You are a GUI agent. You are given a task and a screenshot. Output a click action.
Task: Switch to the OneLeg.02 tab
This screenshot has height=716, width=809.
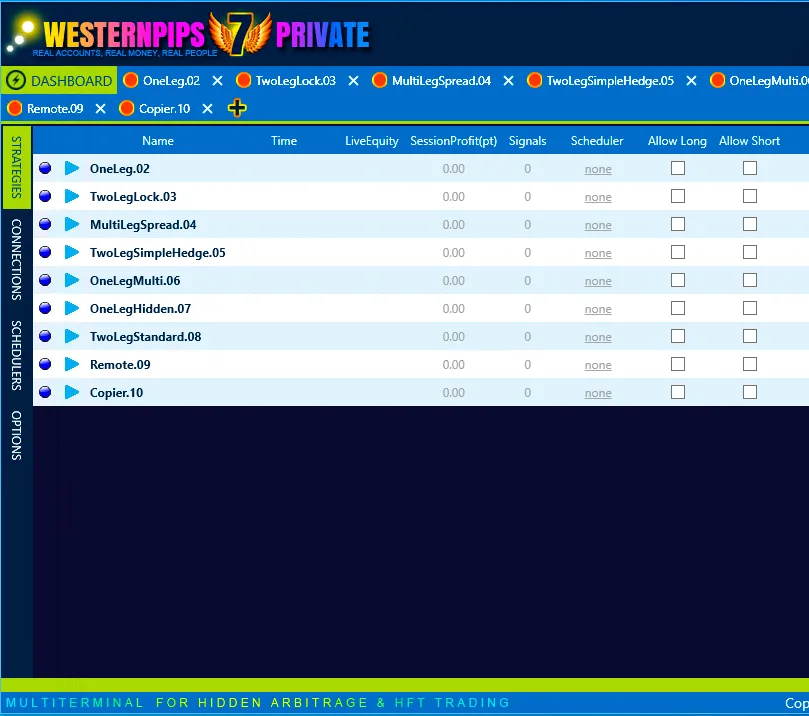[171, 81]
